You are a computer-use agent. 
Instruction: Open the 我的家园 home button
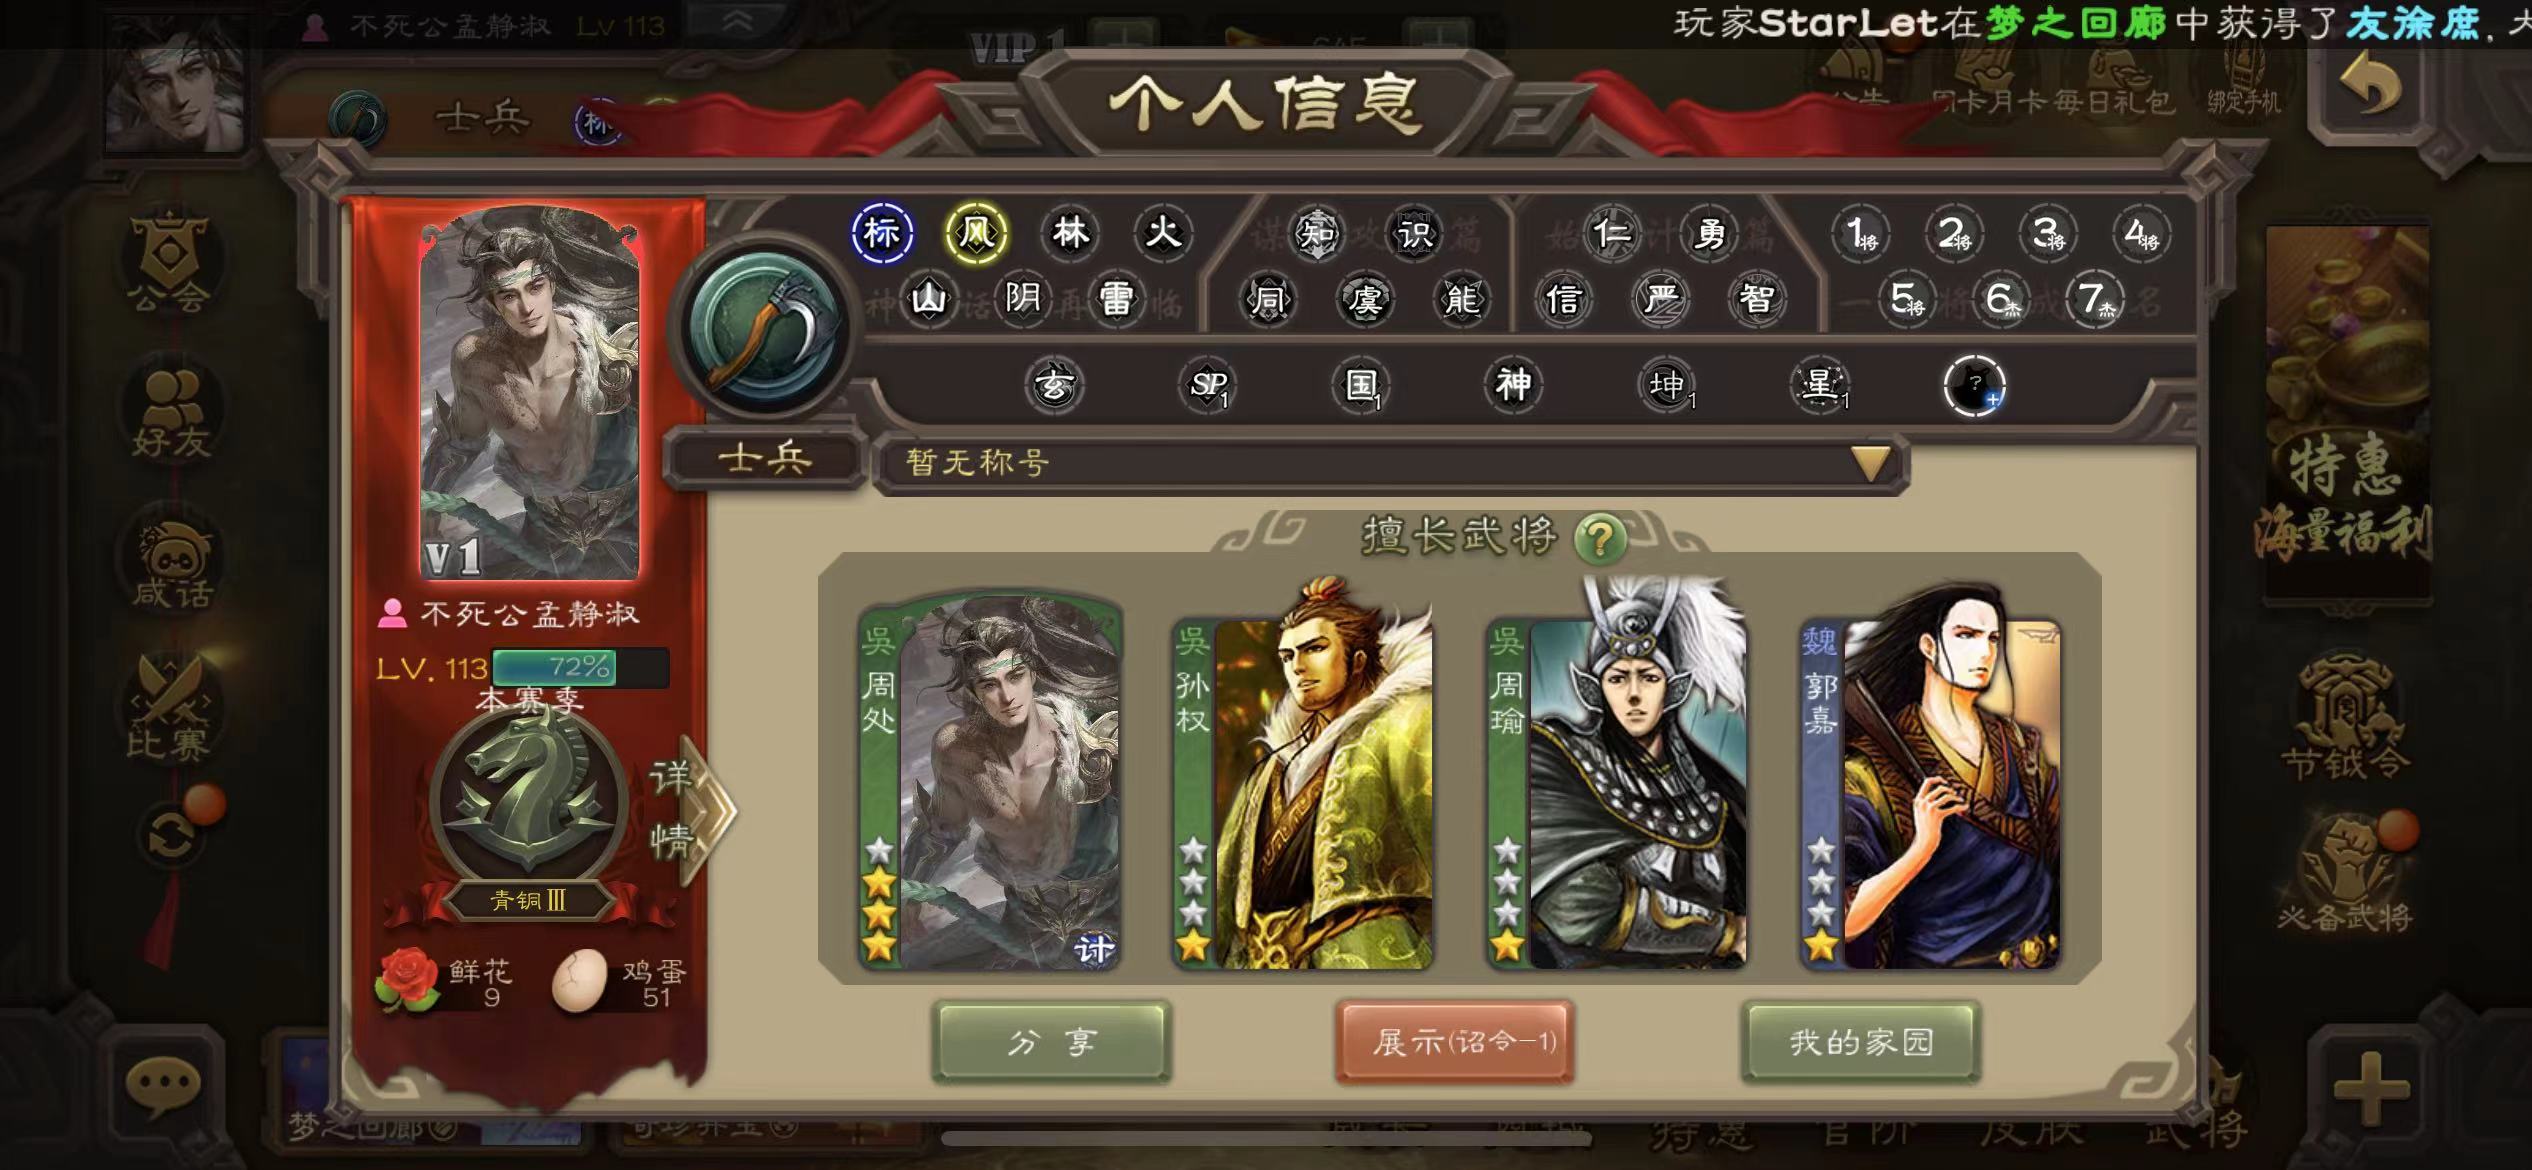[x=1860, y=1042]
